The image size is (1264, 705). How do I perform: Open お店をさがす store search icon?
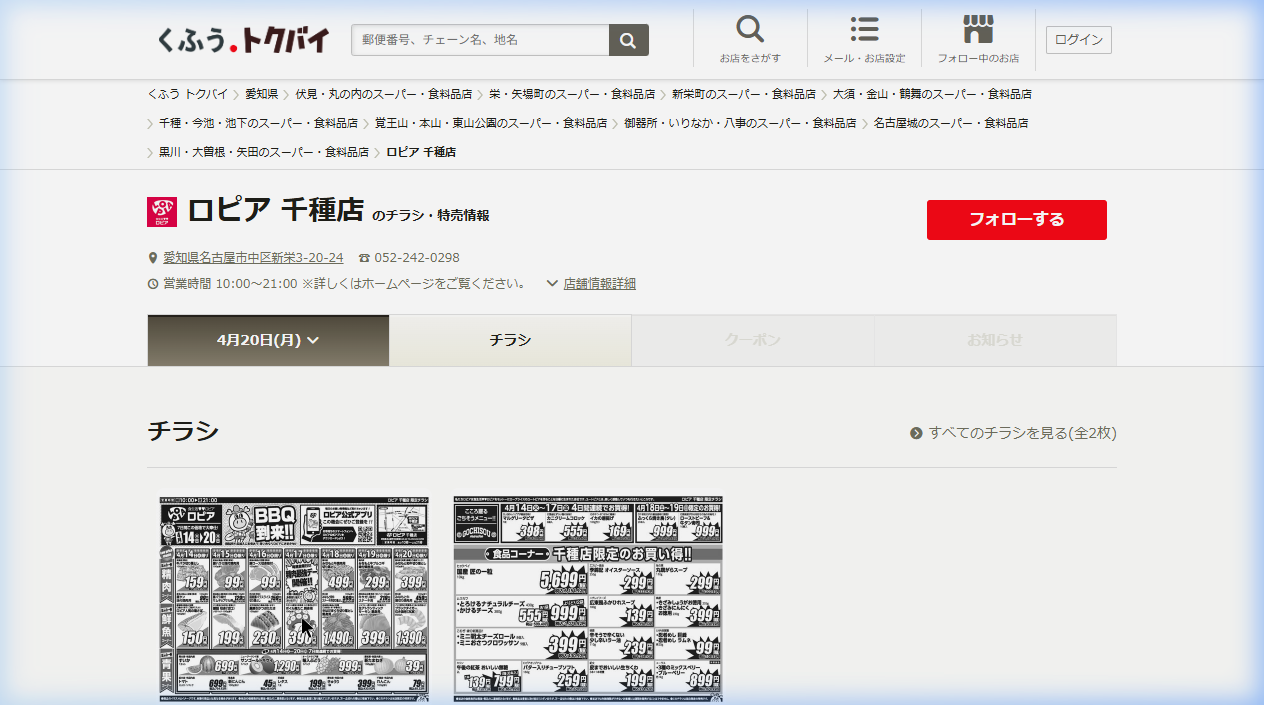tap(750, 30)
